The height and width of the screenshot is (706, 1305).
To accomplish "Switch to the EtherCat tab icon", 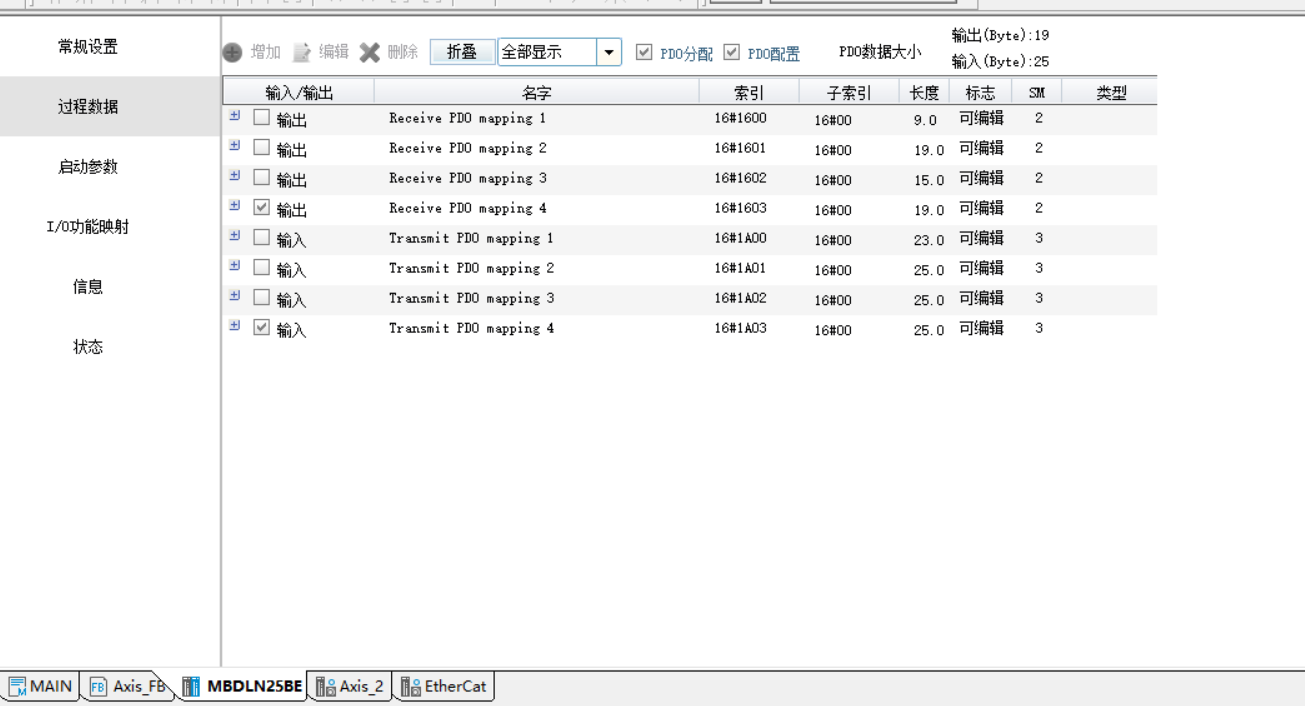I will pyautogui.click(x=410, y=686).
